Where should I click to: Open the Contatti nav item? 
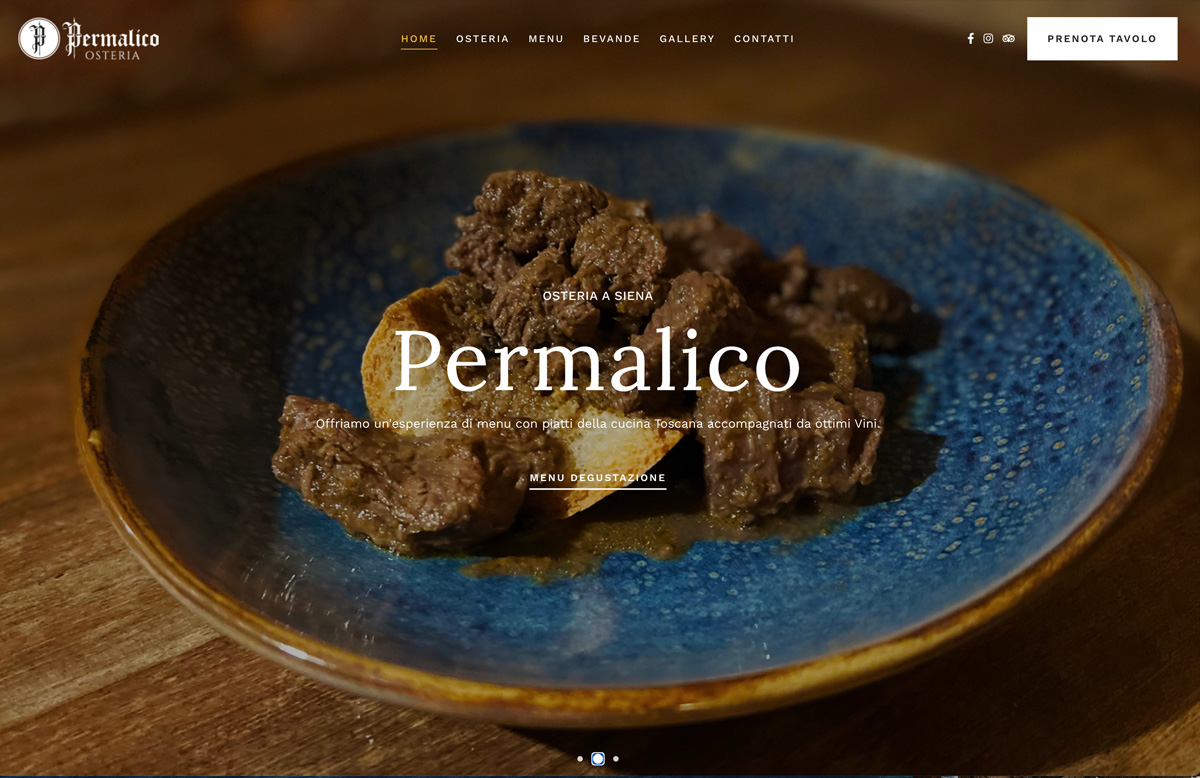[x=764, y=39]
